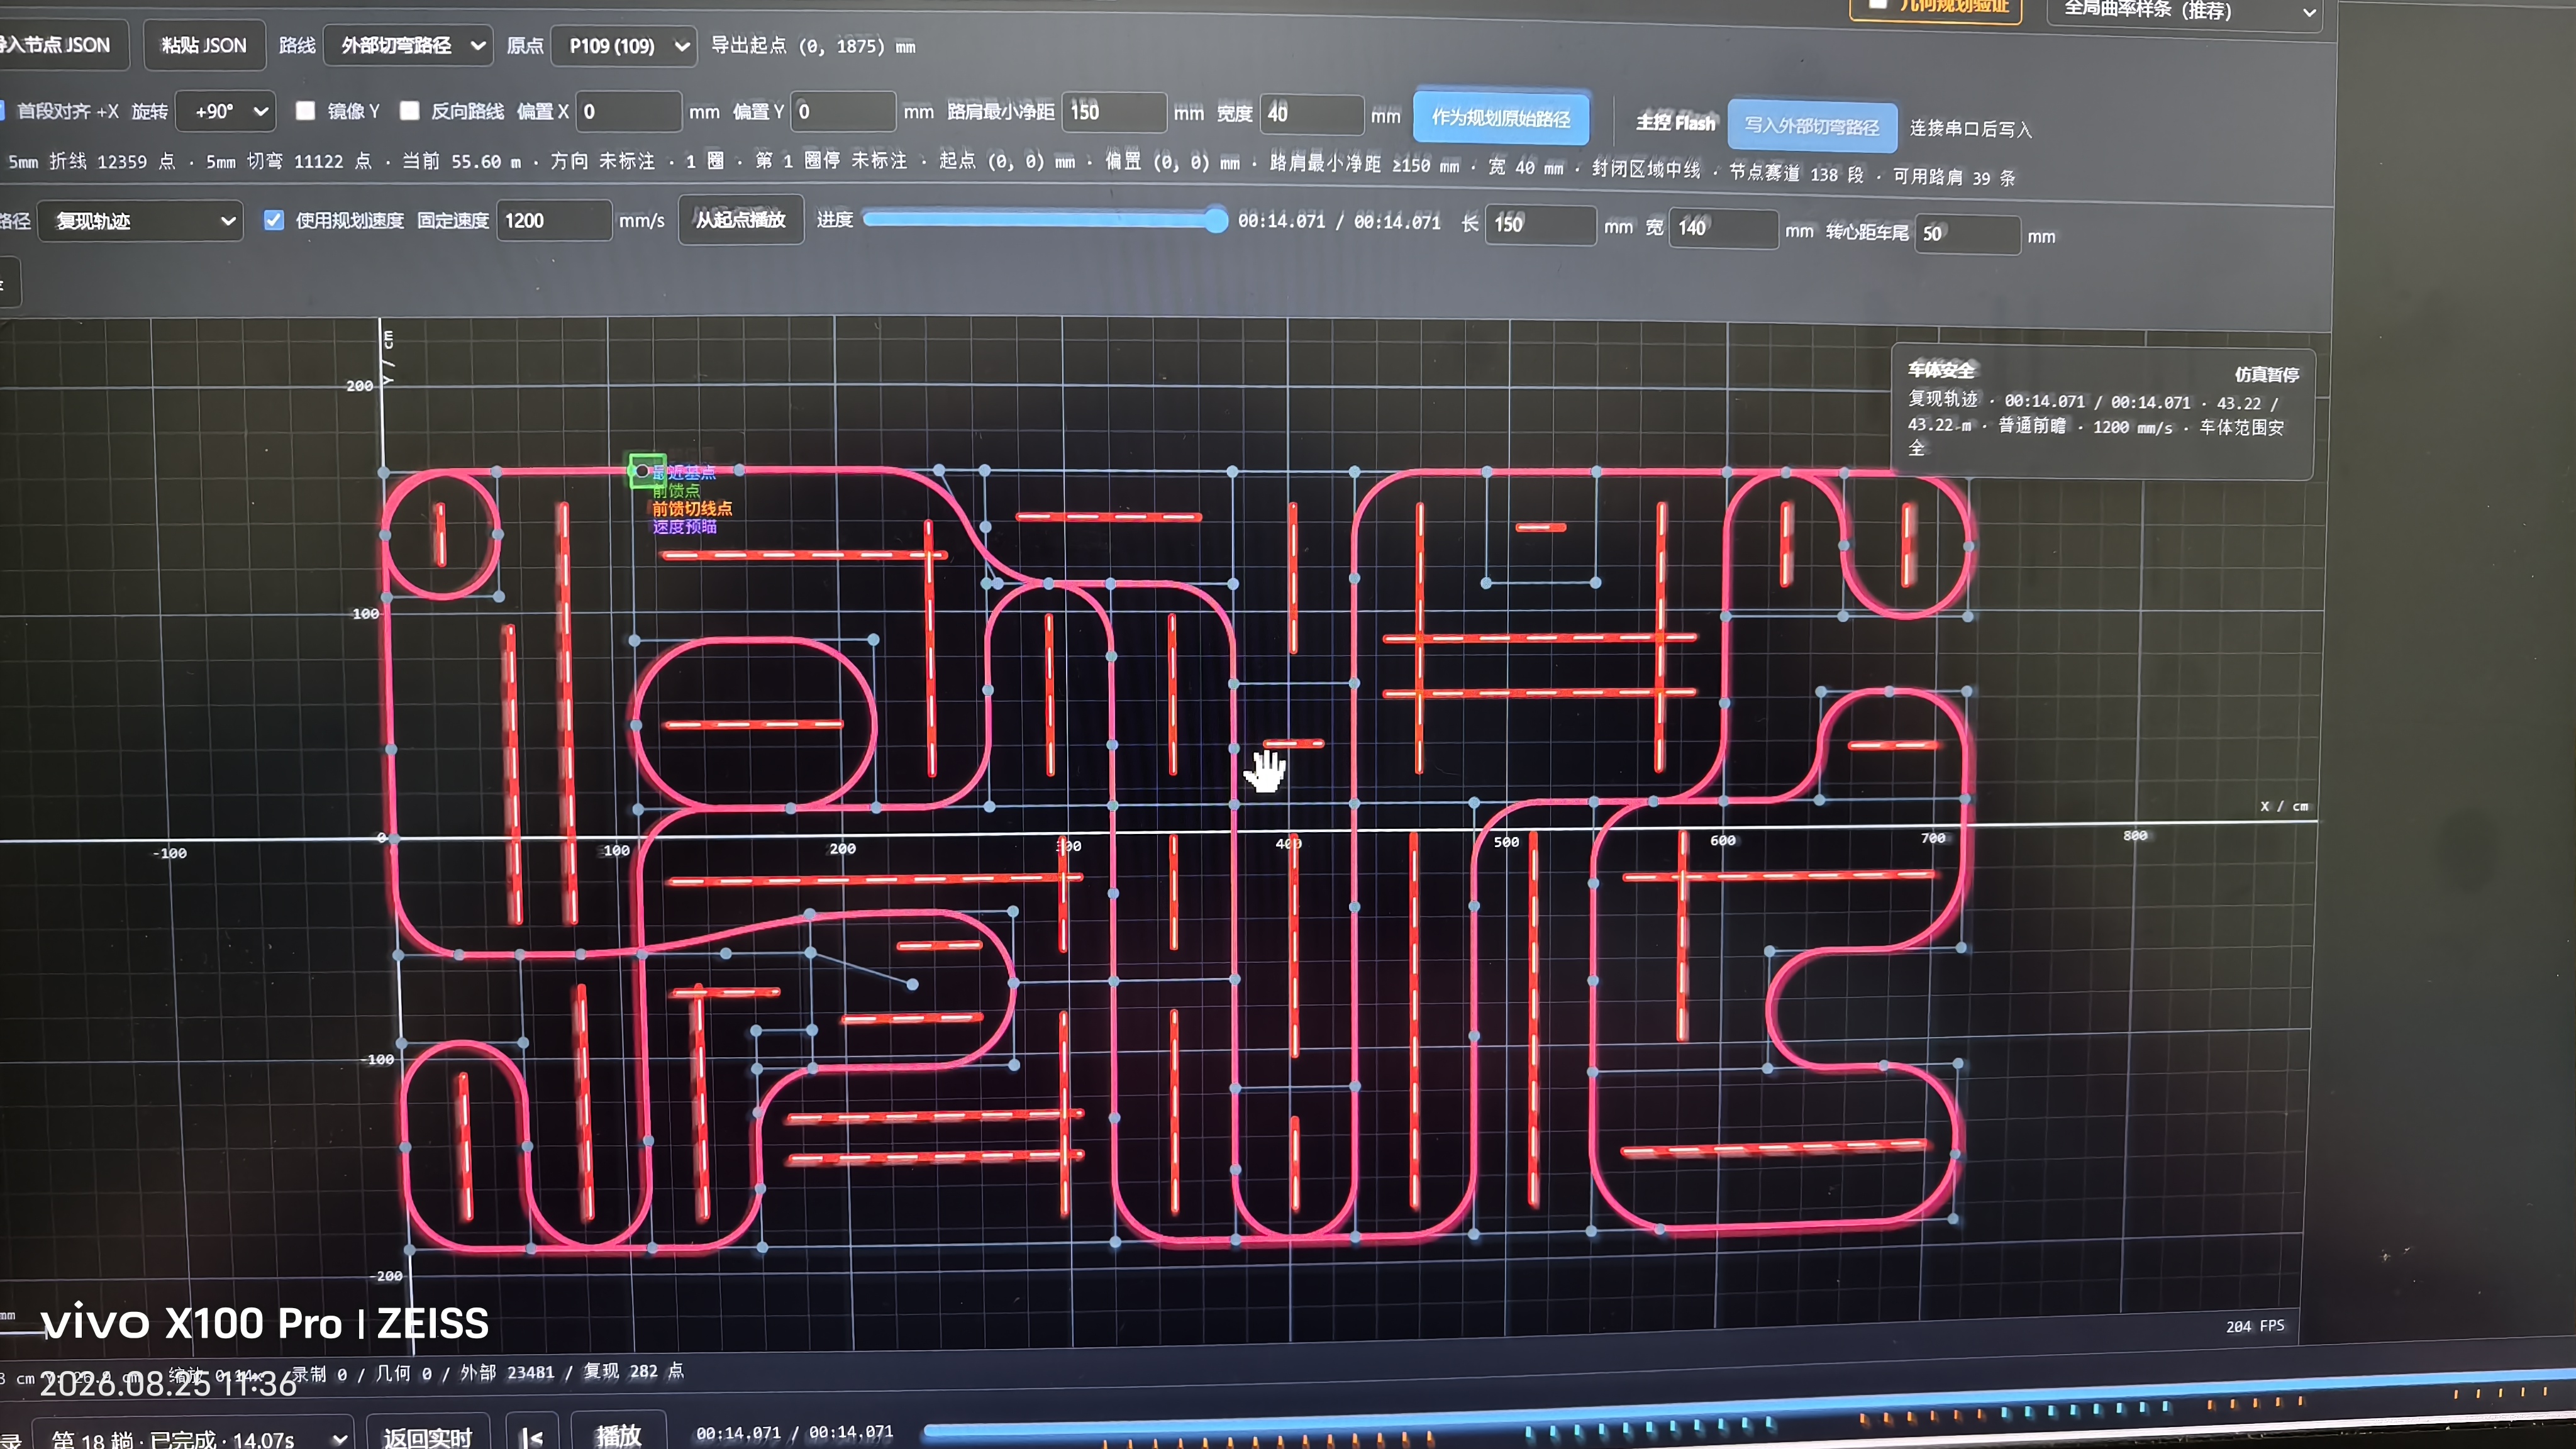
Task: Click the 主控 Flash label
Action: 1675,122
